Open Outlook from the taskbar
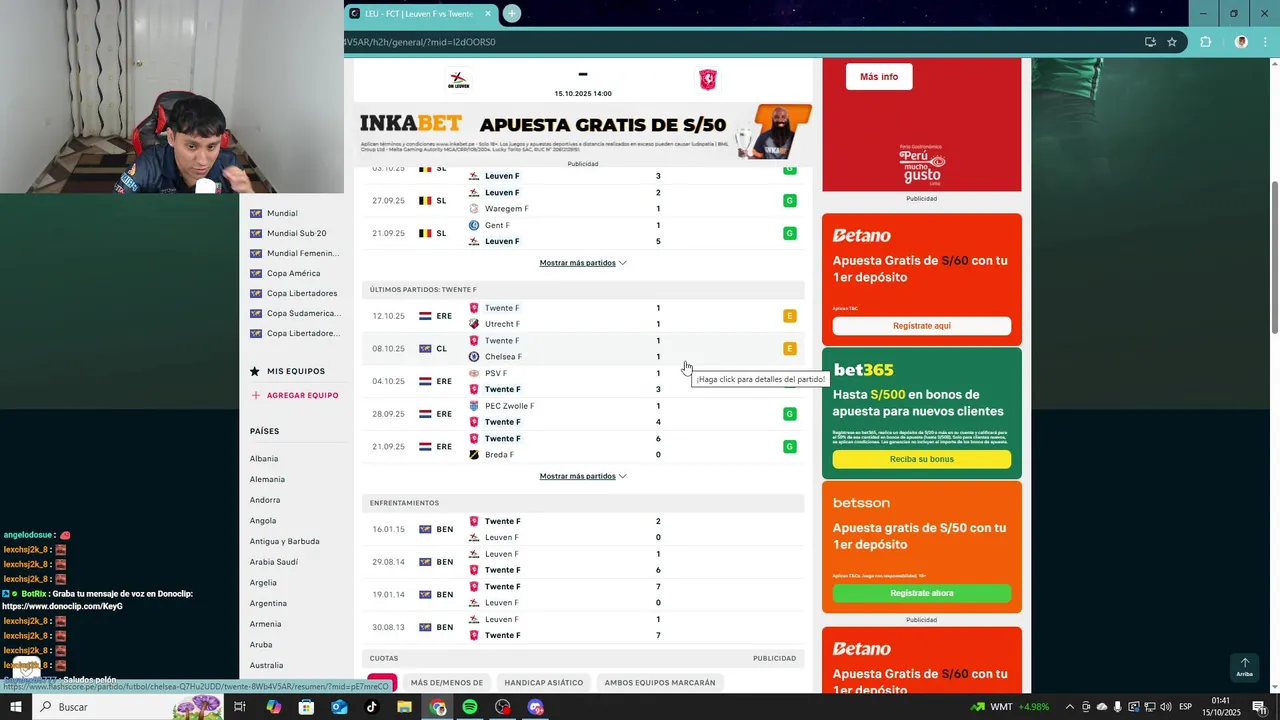 [x=339, y=707]
